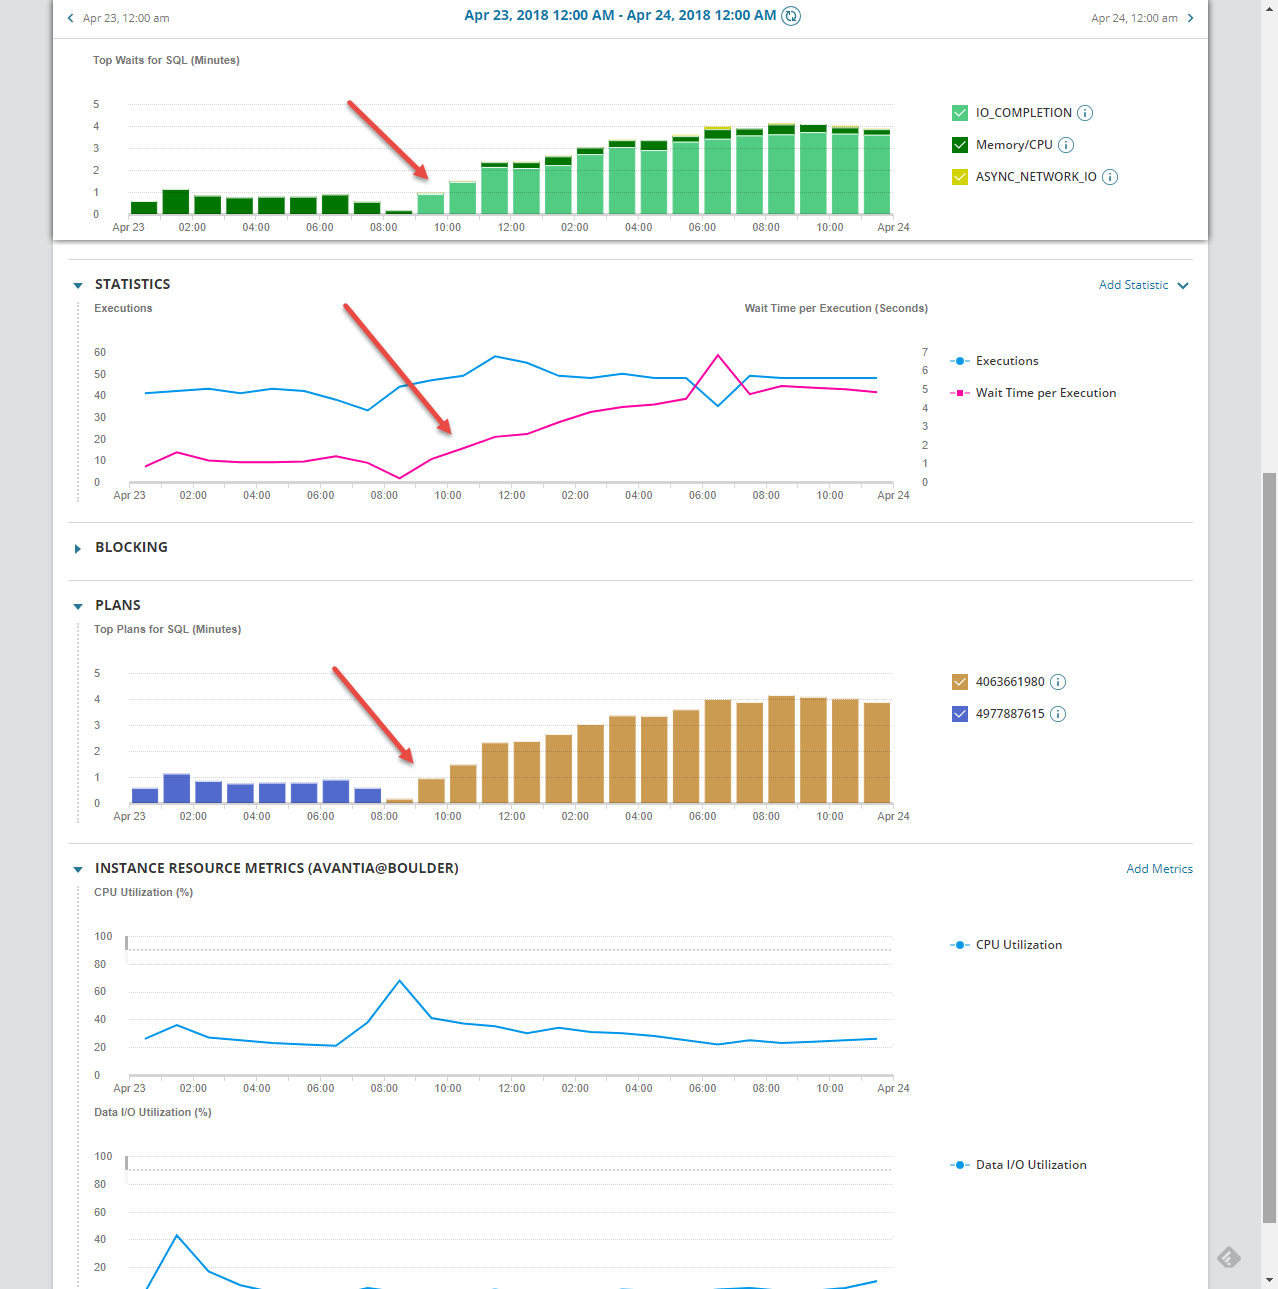1278x1289 pixels.
Task: Go to next day using right chevron
Action: [x=1190, y=18]
